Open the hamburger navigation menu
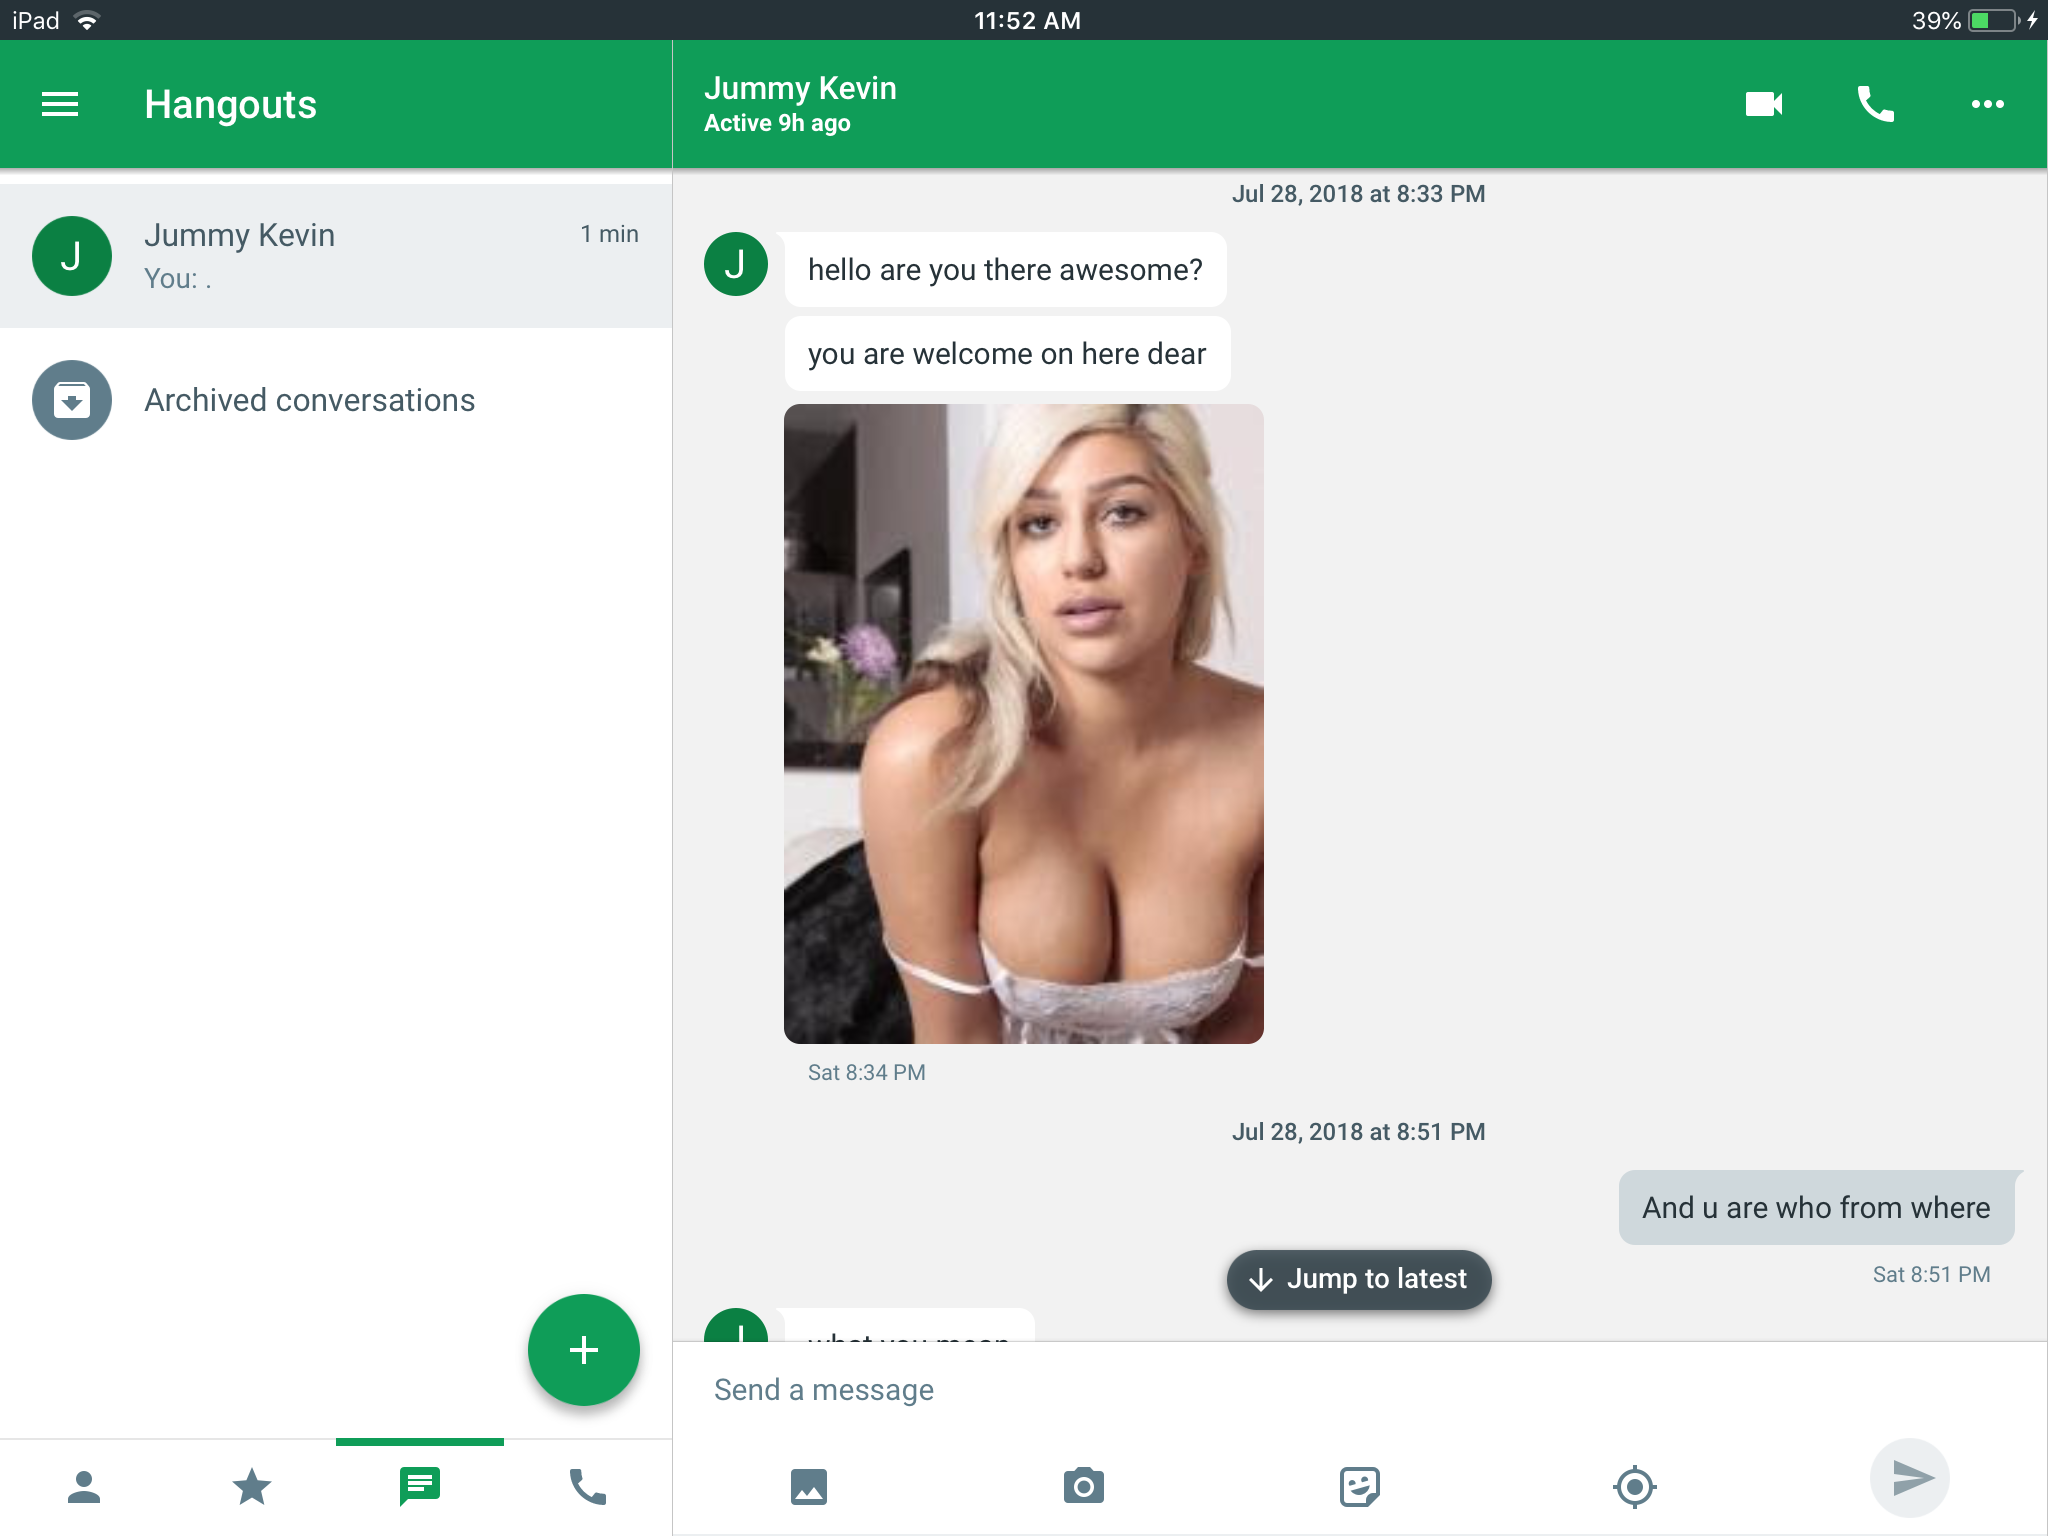Image resolution: width=2048 pixels, height=1536 pixels. coord(60,104)
